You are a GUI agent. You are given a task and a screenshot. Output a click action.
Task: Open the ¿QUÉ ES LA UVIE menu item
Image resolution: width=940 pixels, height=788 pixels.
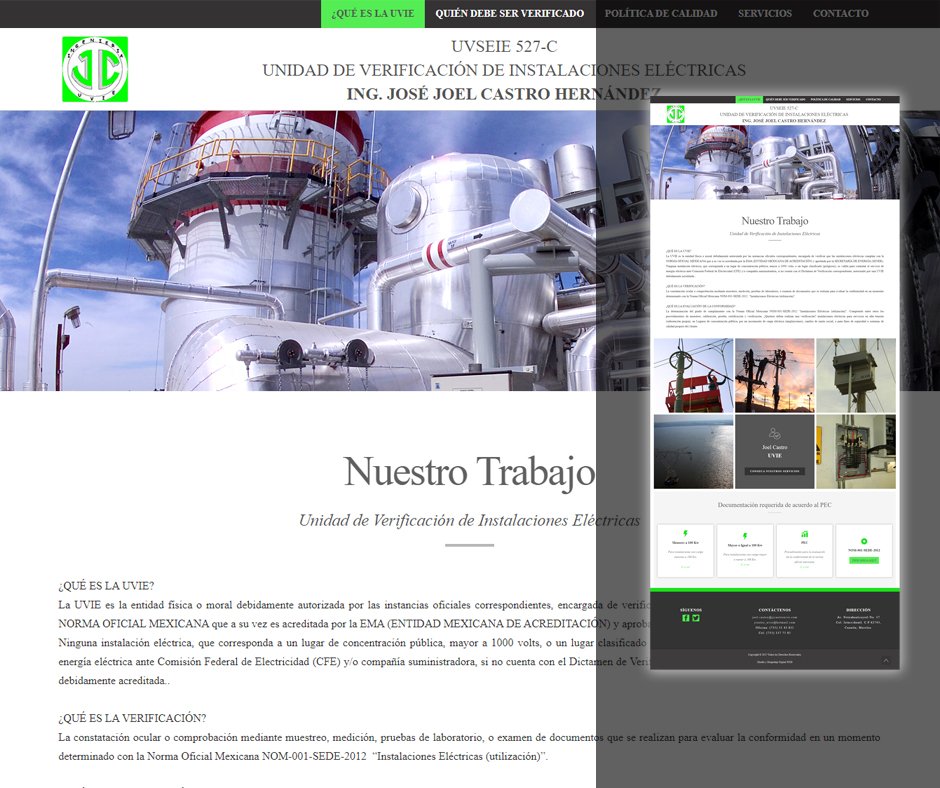[359, 14]
